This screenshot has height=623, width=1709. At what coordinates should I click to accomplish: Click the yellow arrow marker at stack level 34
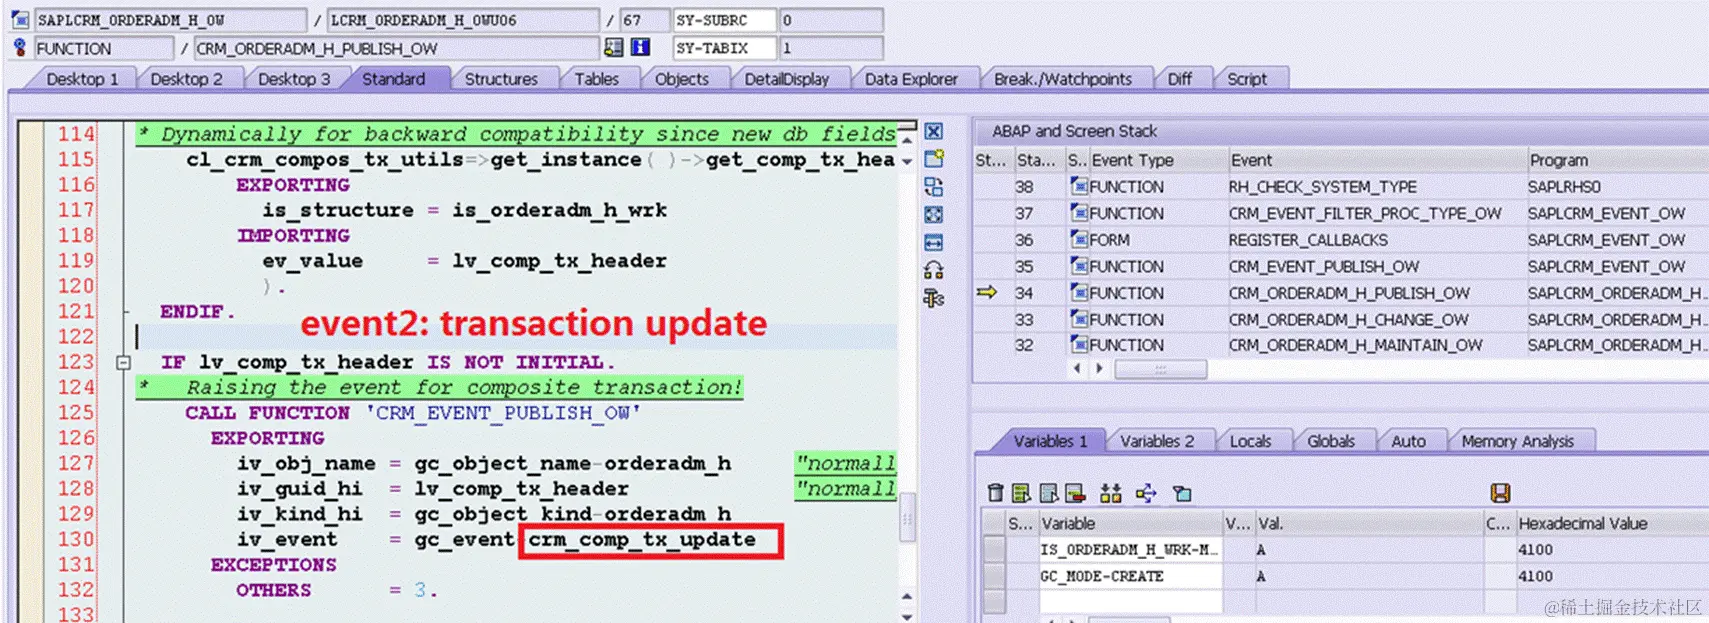point(987,292)
